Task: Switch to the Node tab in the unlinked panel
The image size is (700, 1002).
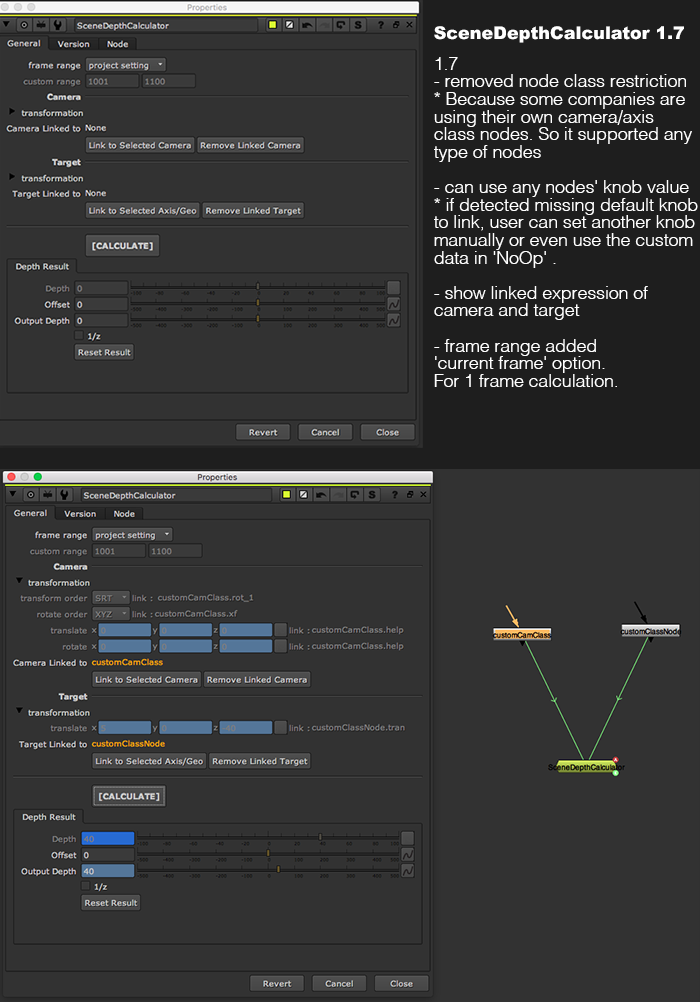Action: (x=118, y=44)
